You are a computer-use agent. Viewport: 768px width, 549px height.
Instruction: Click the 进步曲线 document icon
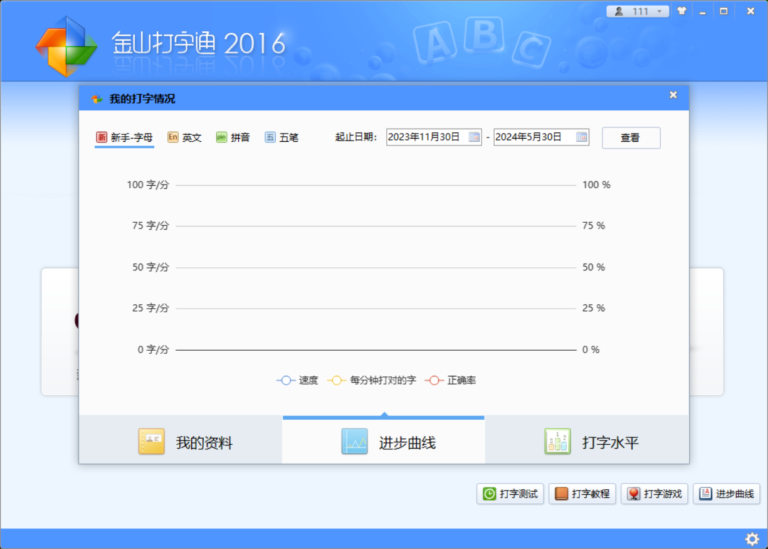(x=705, y=494)
